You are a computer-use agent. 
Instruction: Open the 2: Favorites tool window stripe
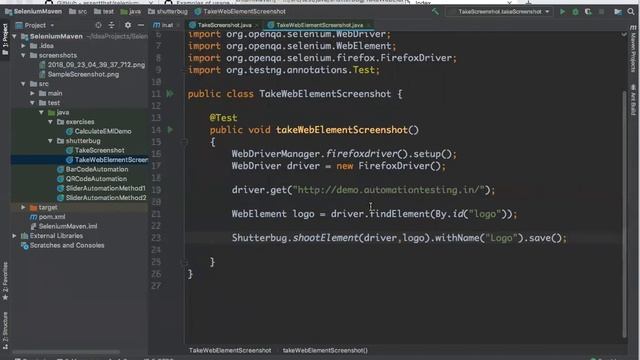click(x=5, y=282)
